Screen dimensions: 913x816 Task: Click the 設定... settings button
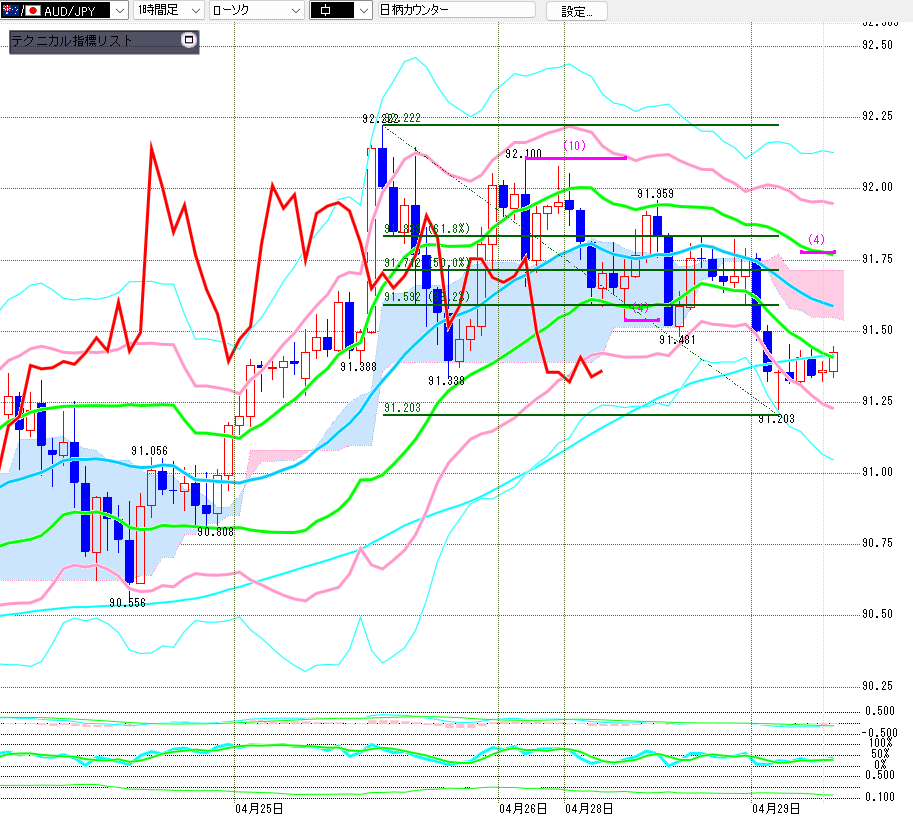576,11
